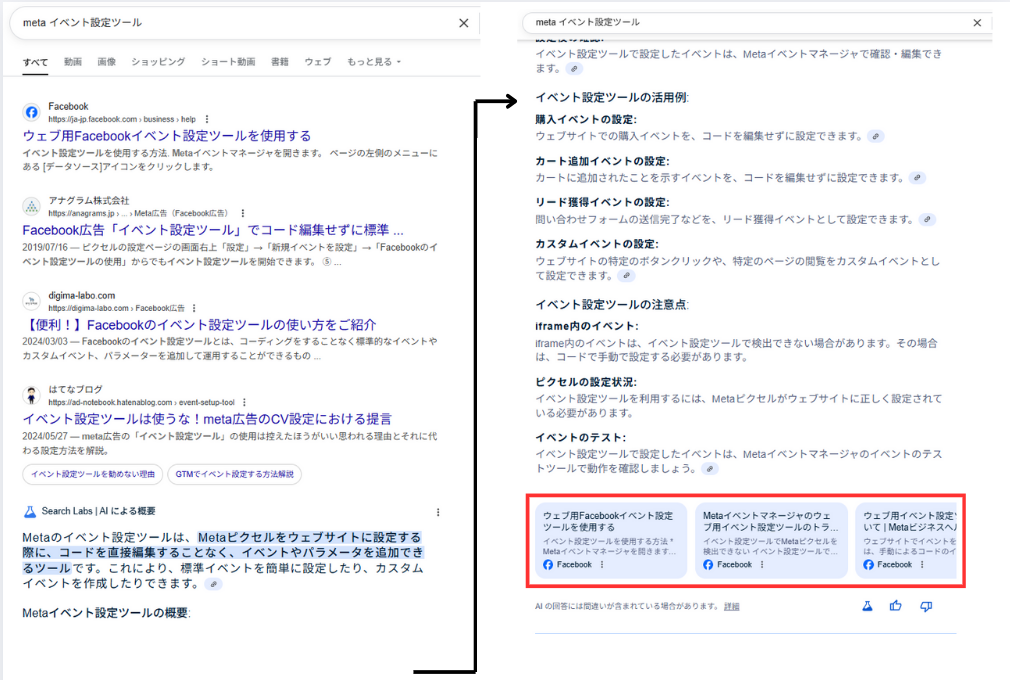The width and height of the screenshot is (1010, 680).
Task: Click the アナグラム株式会社 favicon
Action: click(x=32, y=206)
